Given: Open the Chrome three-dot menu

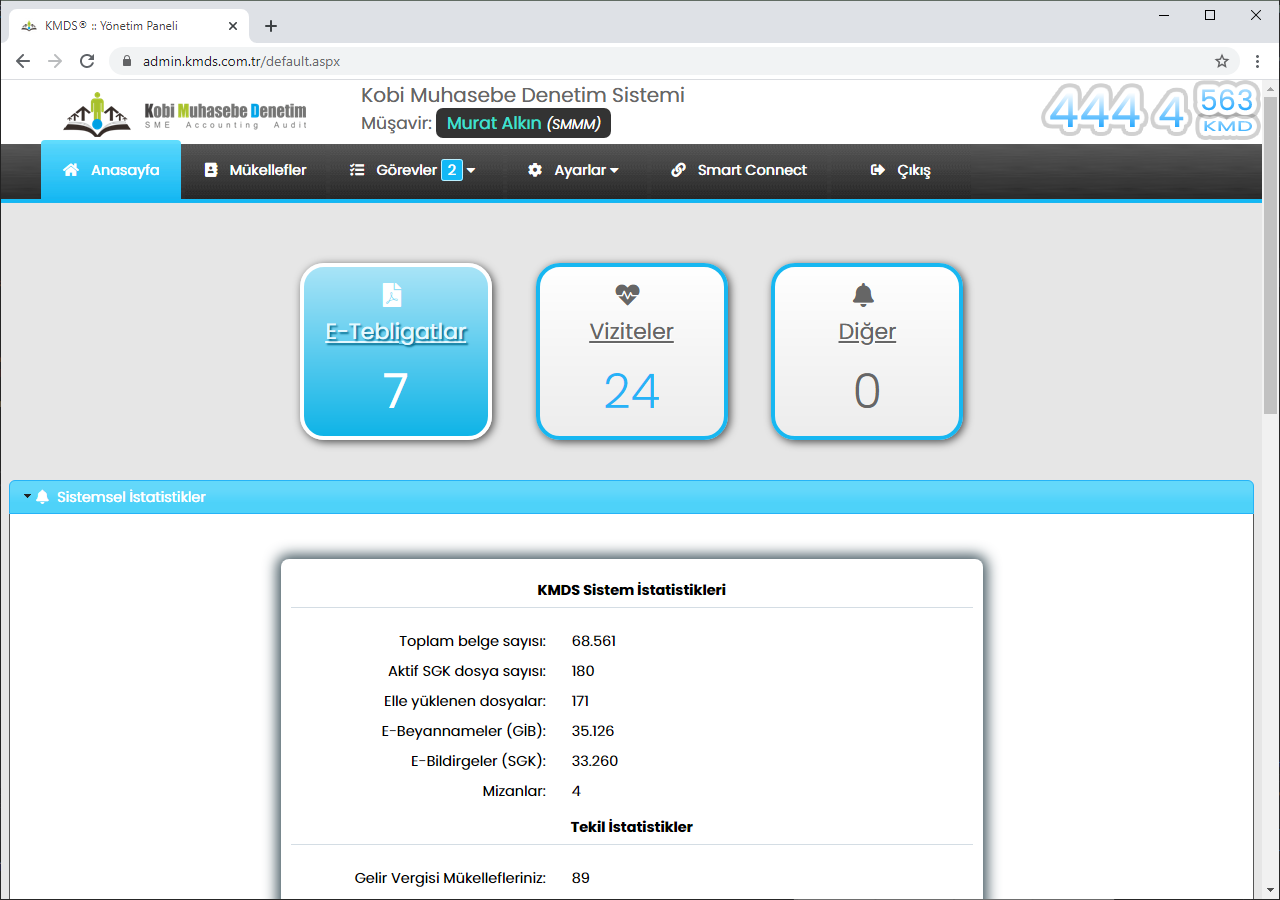Looking at the screenshot, I should (x=1257, y=61).
